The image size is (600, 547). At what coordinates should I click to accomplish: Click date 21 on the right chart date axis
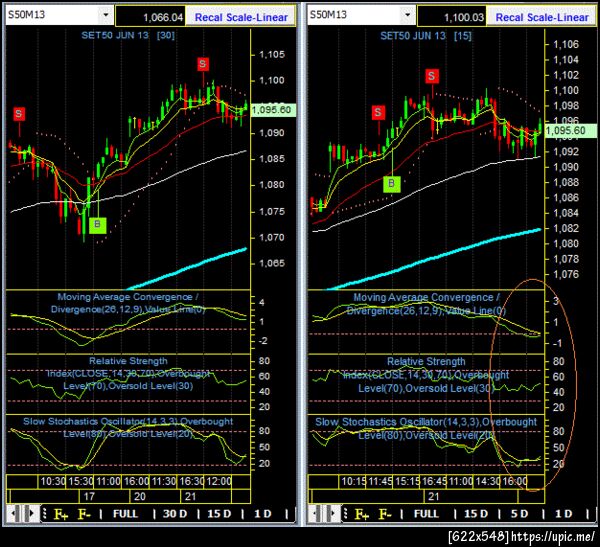434,496
